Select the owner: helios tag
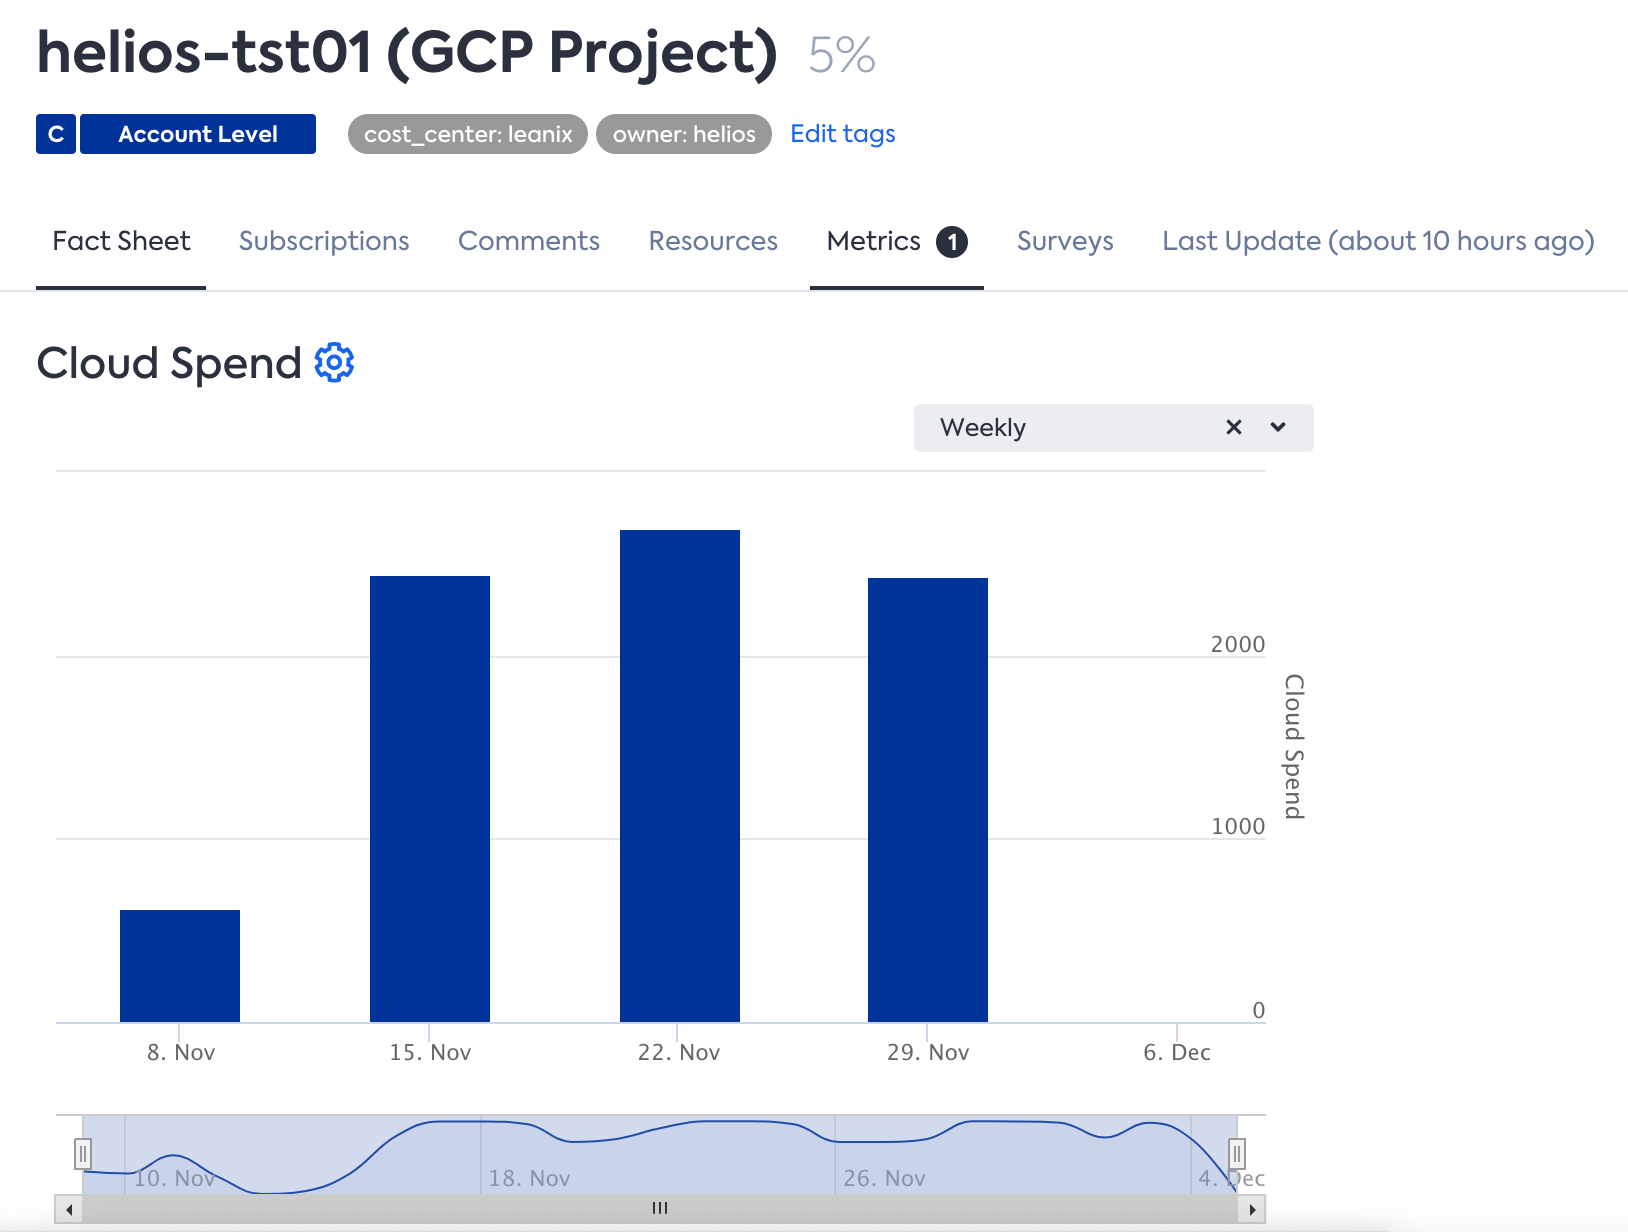Viewport: 1628px width, 1232px height. [x=684, y=134]
